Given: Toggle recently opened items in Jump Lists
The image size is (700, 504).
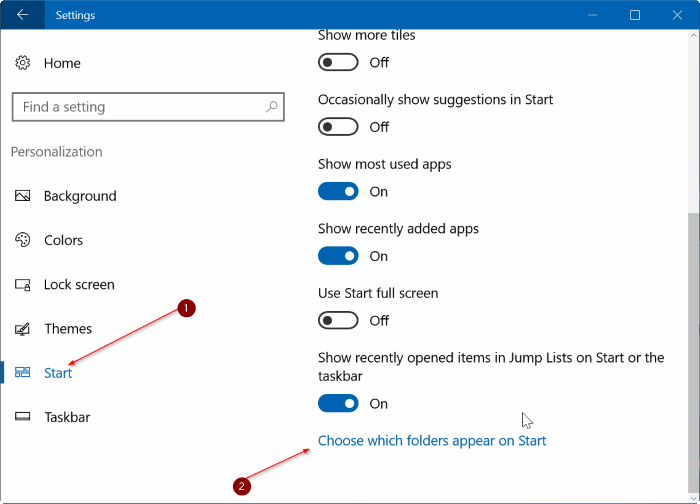Looking at the screenshot, I should click(338, 404).
